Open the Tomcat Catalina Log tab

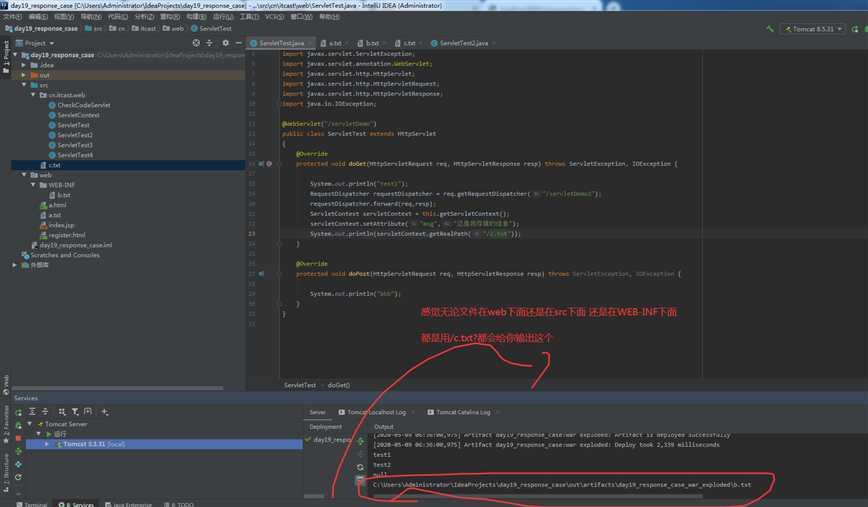click(463, 412)
